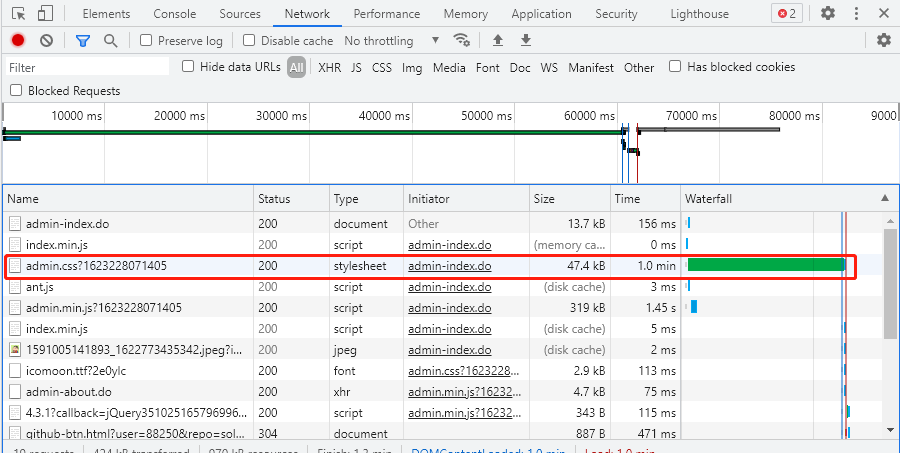Click the inspect element picker icon
The image size is (900, 453).
click(18, 14)
